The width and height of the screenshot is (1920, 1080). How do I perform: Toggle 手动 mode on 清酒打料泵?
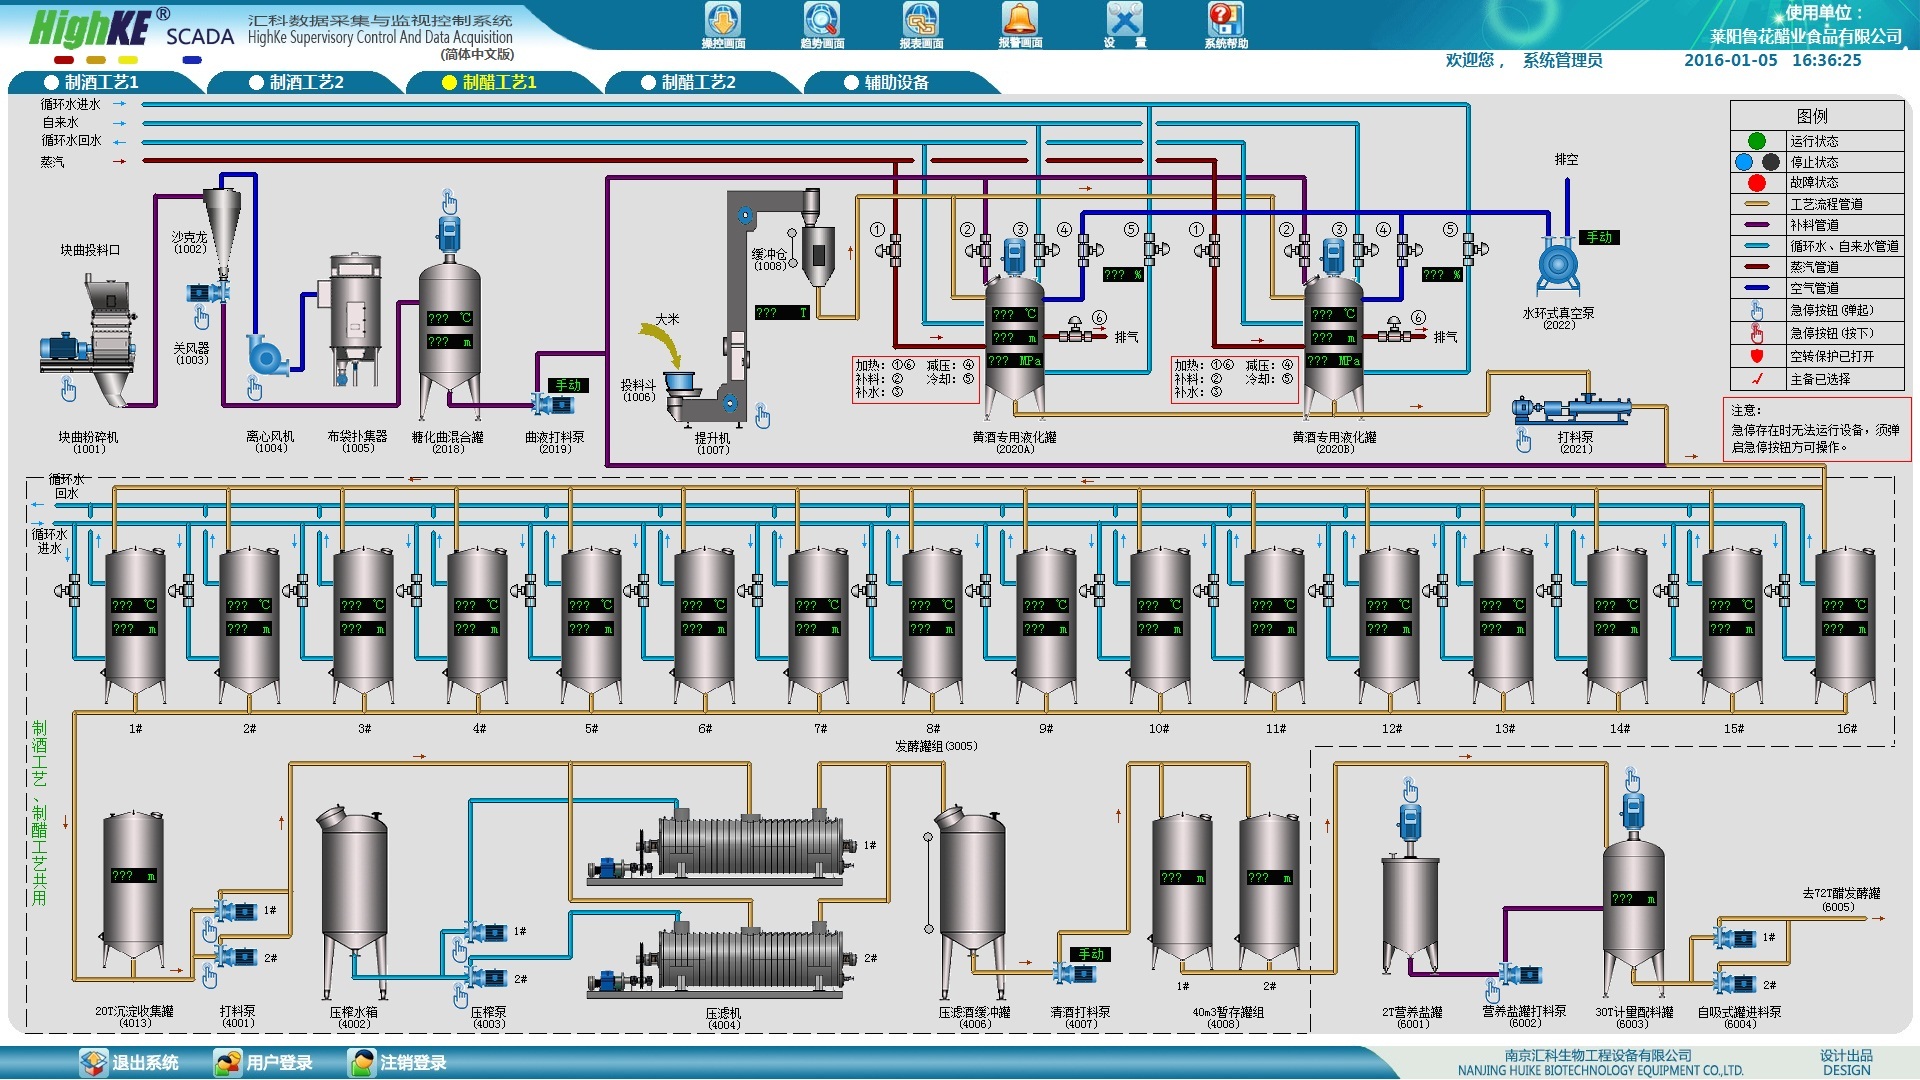[1091, 954]
